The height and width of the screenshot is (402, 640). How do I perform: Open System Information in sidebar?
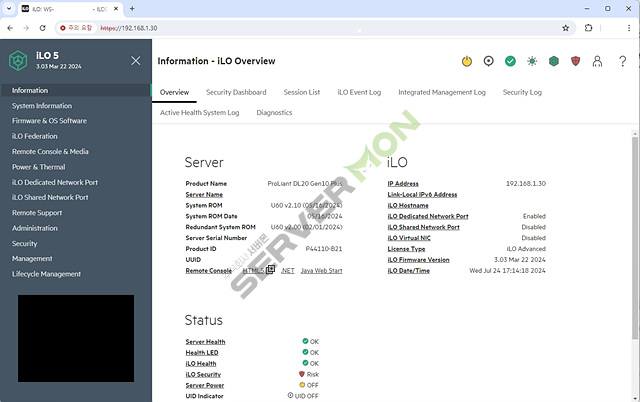tap(42, 106)
